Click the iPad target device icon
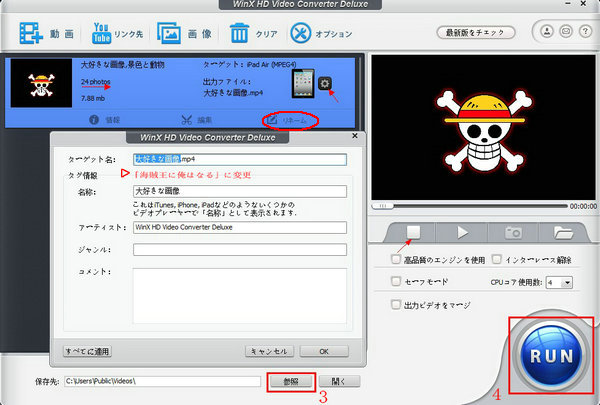600x405 pixels. coord(303,83)
